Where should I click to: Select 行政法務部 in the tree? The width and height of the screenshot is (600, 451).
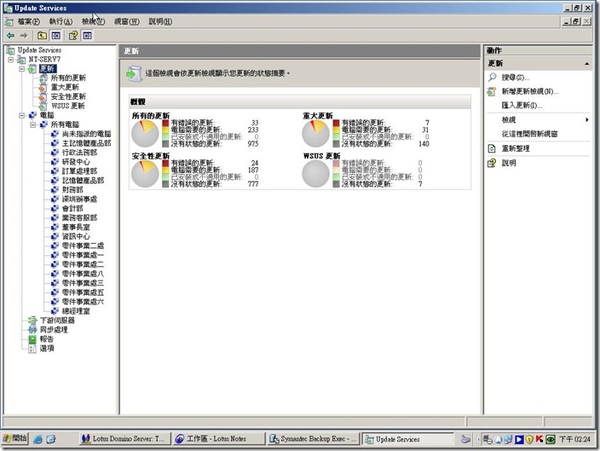80,153
